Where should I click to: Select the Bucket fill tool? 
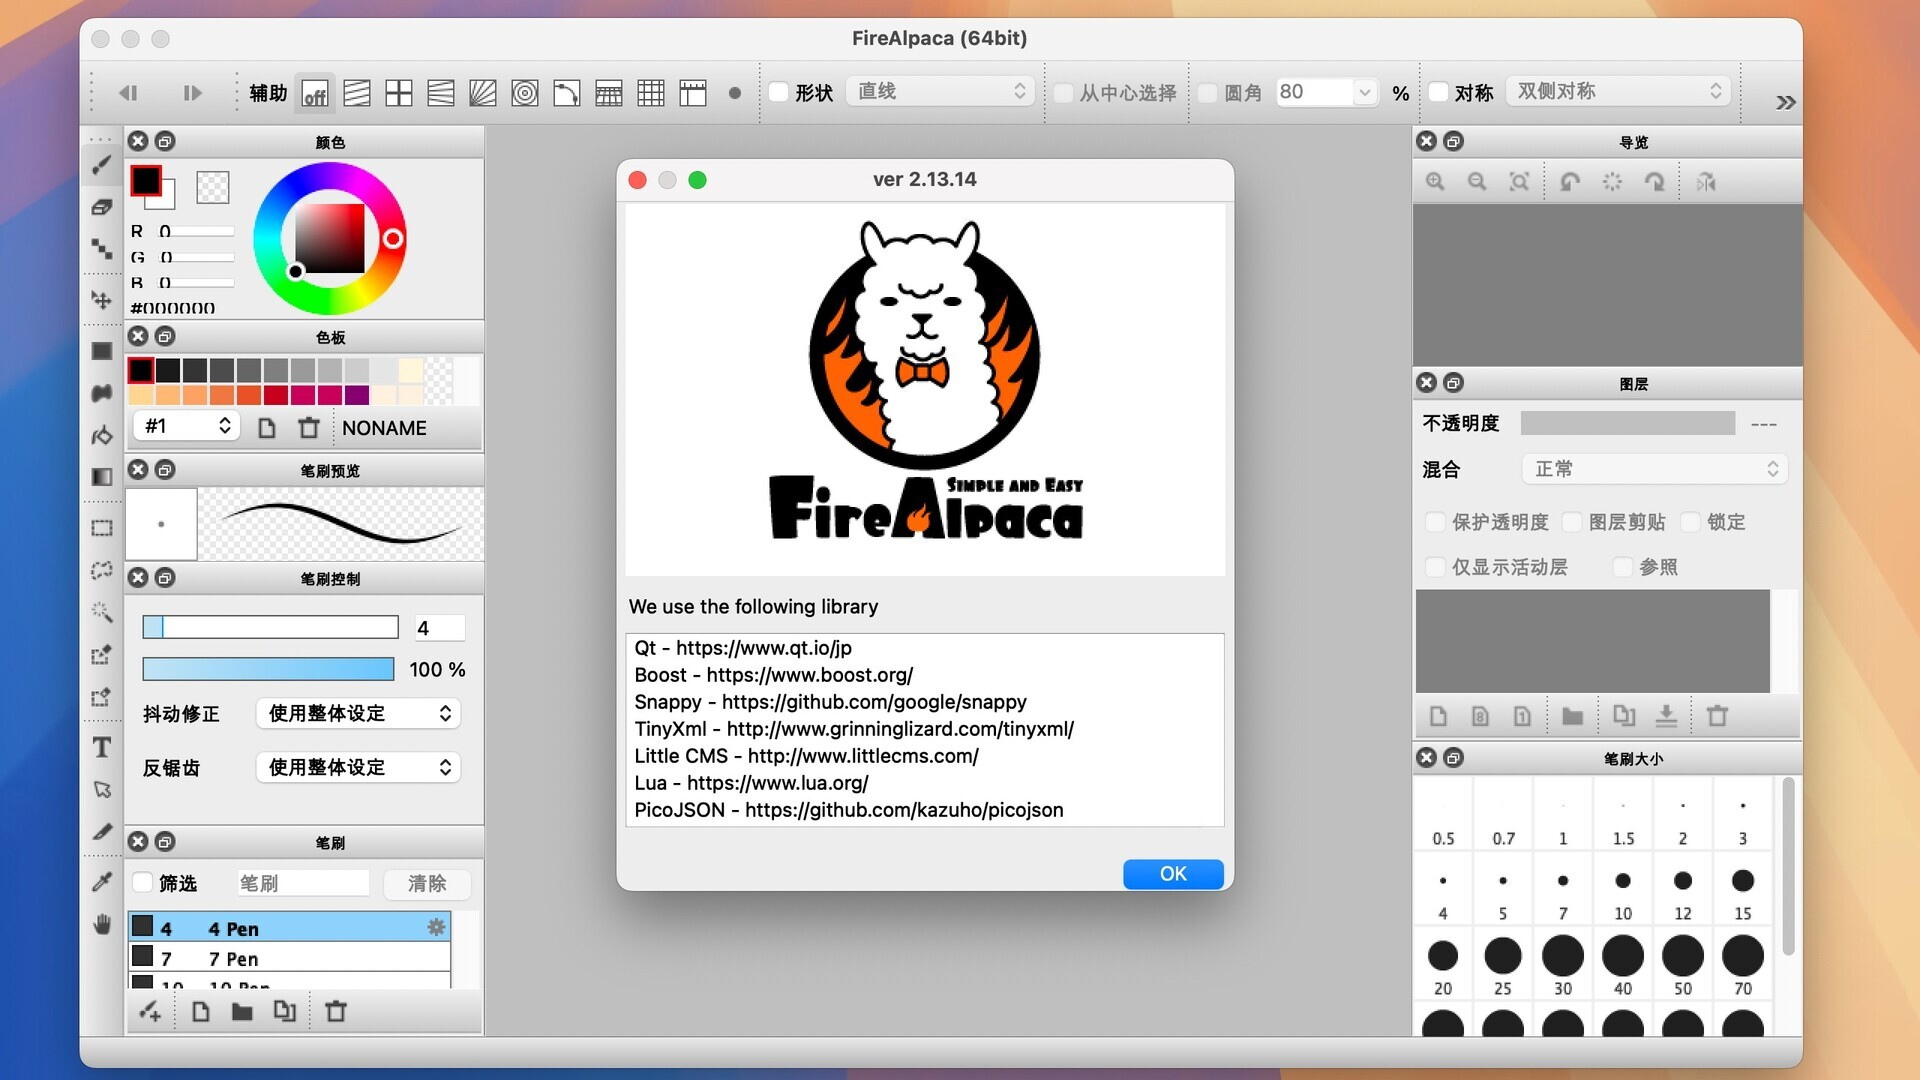tap(102, 435)
